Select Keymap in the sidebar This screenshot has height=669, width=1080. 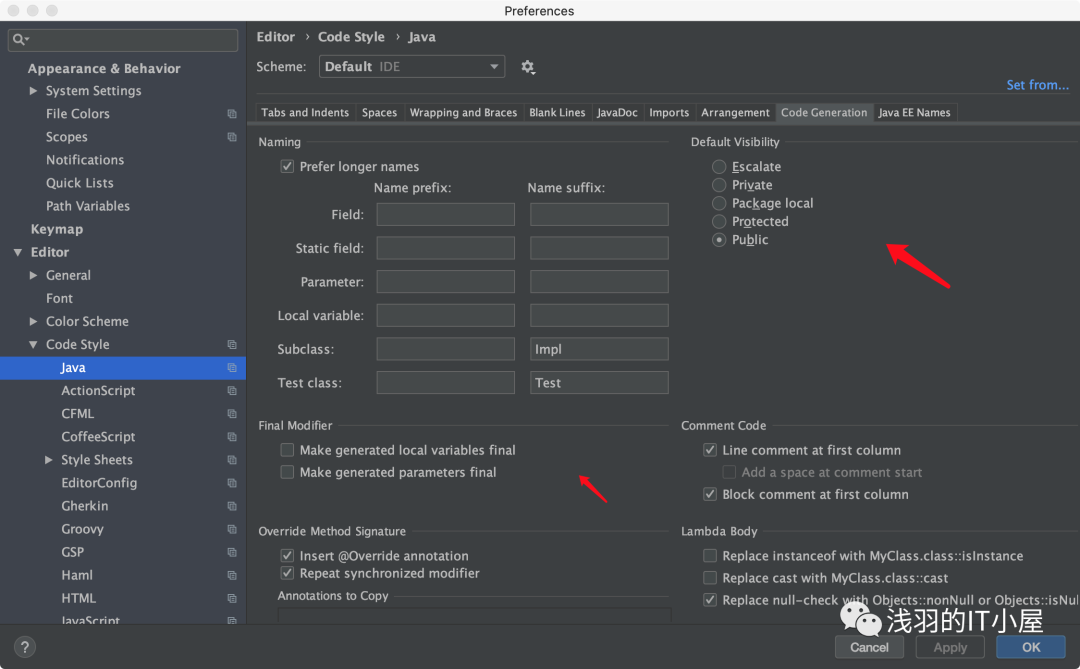(x=56, y=229)
